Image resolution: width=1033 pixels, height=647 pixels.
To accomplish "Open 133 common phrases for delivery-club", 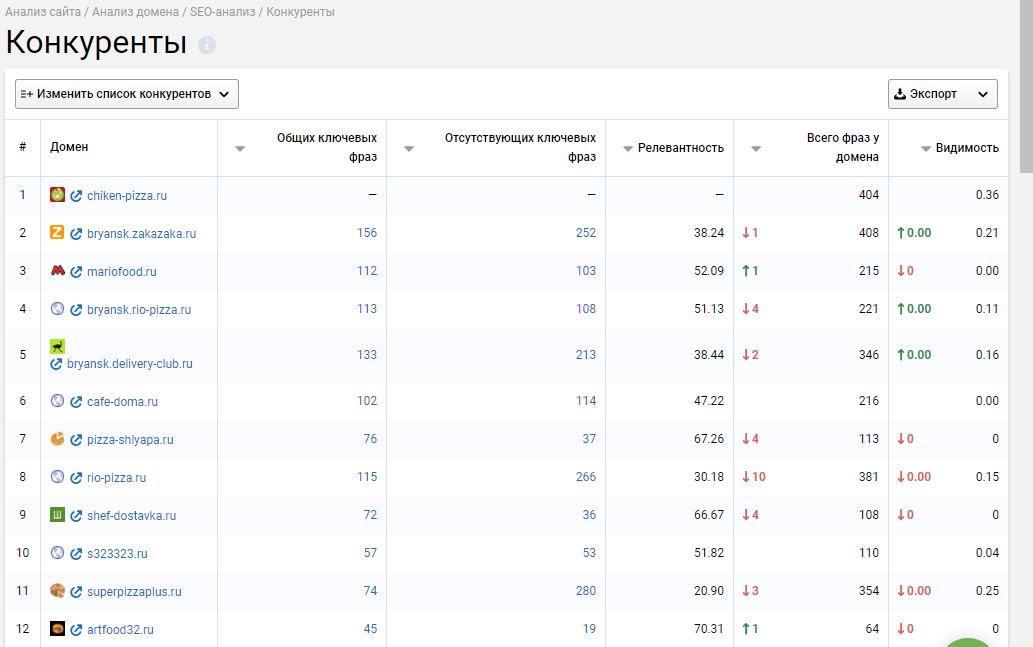I will click(x=367, y=355).
